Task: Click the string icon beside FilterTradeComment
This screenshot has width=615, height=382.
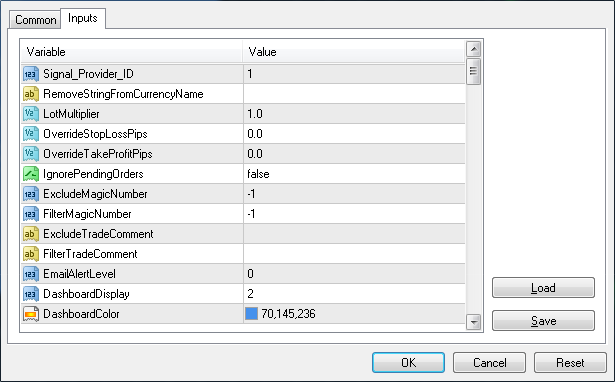Action: [31, 254]
